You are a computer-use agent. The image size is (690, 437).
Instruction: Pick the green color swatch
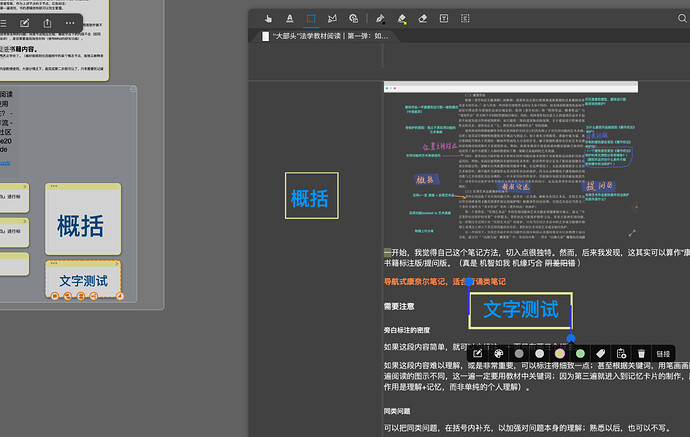(580, 353)
